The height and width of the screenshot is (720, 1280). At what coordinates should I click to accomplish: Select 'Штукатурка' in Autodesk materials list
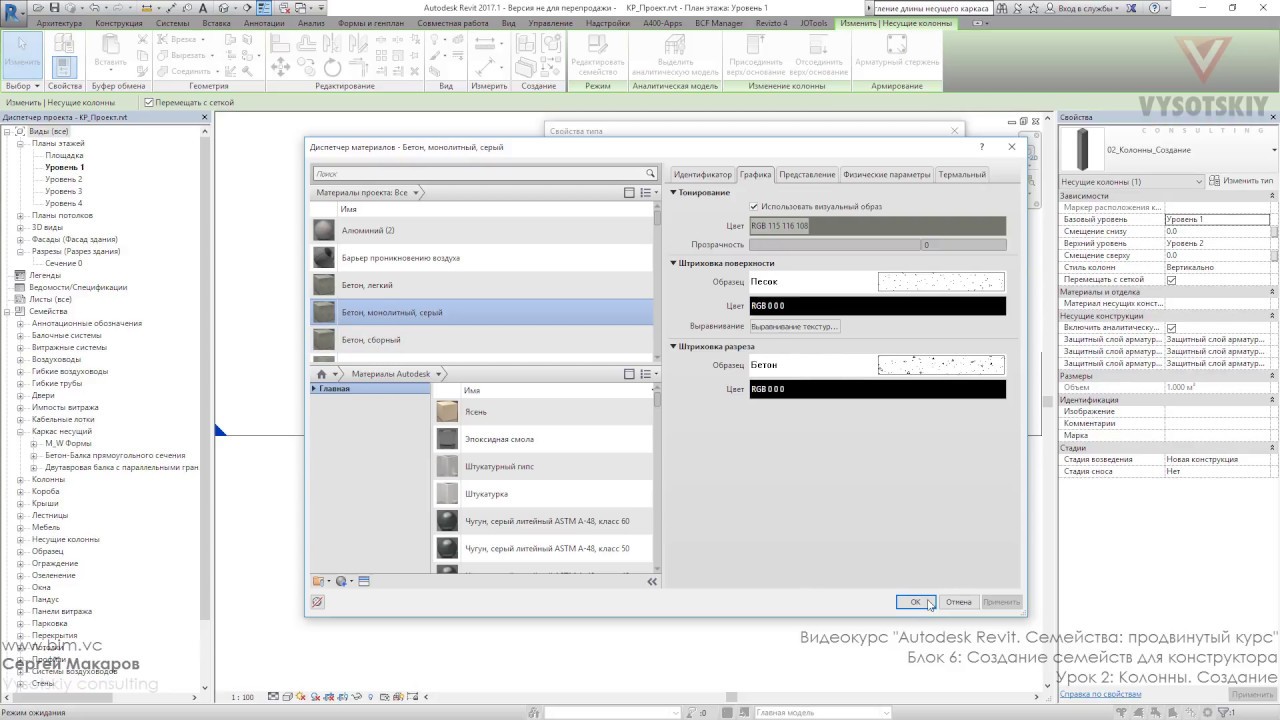pos(543,494)
